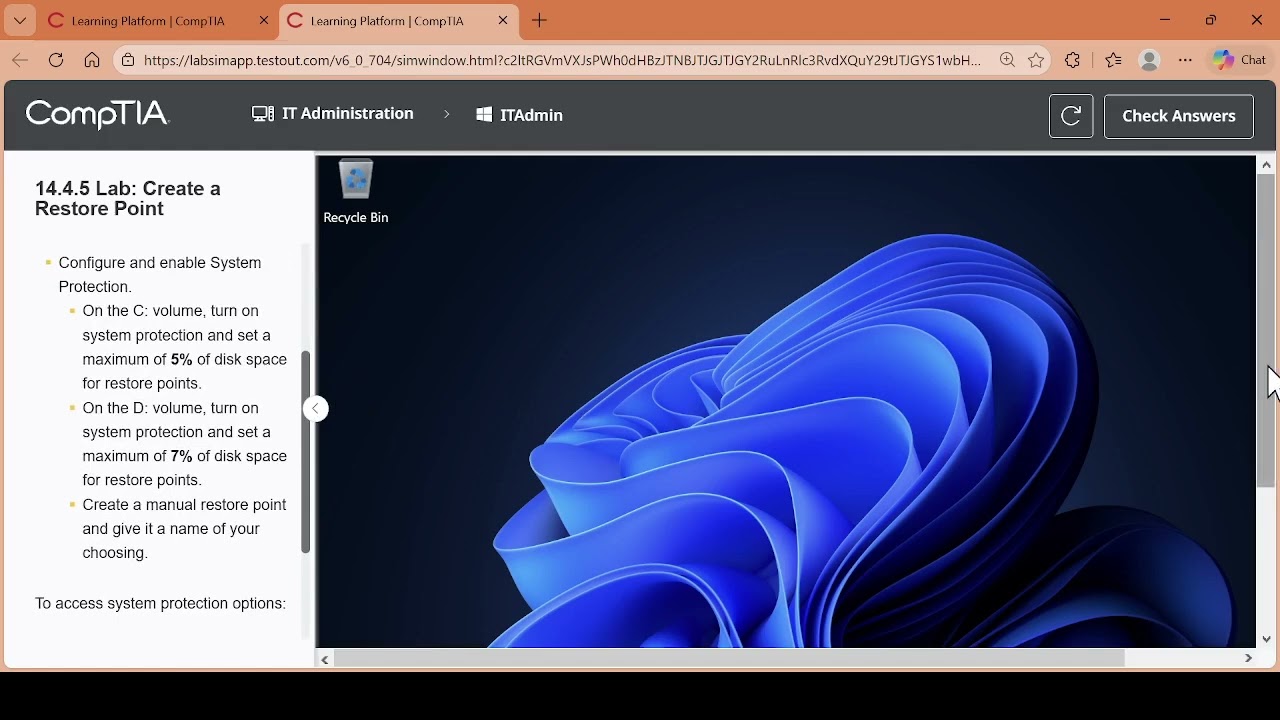Open the browser profile avatar

[1150, 61]
